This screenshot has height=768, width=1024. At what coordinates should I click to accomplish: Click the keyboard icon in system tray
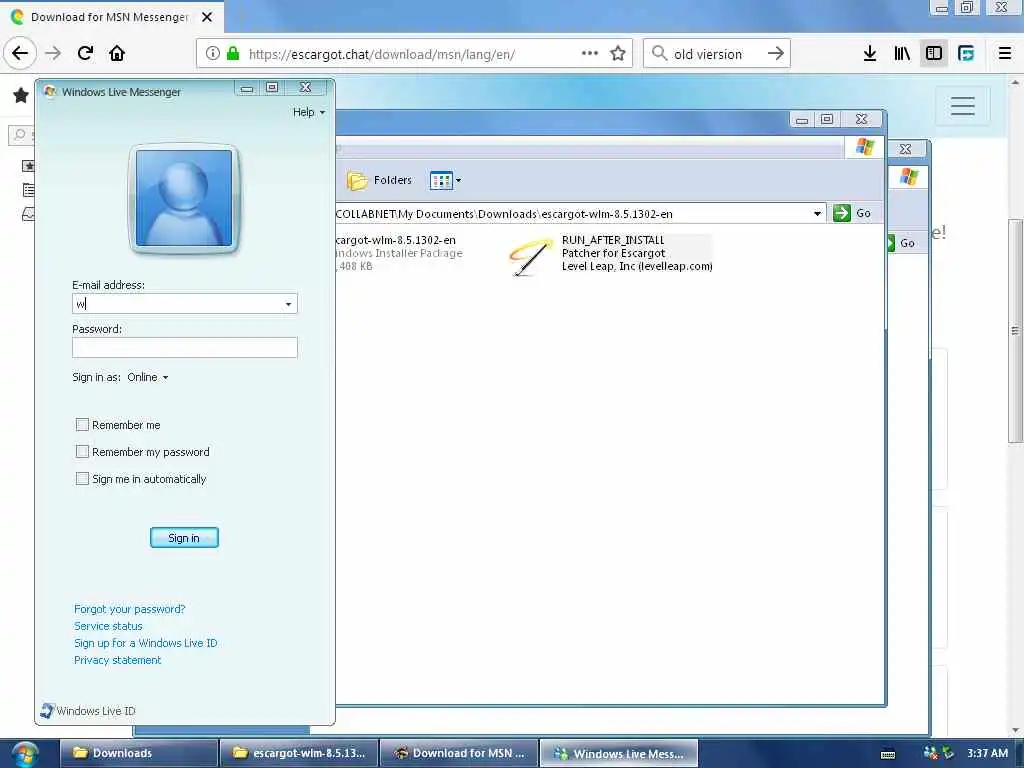tap(888, 754)
